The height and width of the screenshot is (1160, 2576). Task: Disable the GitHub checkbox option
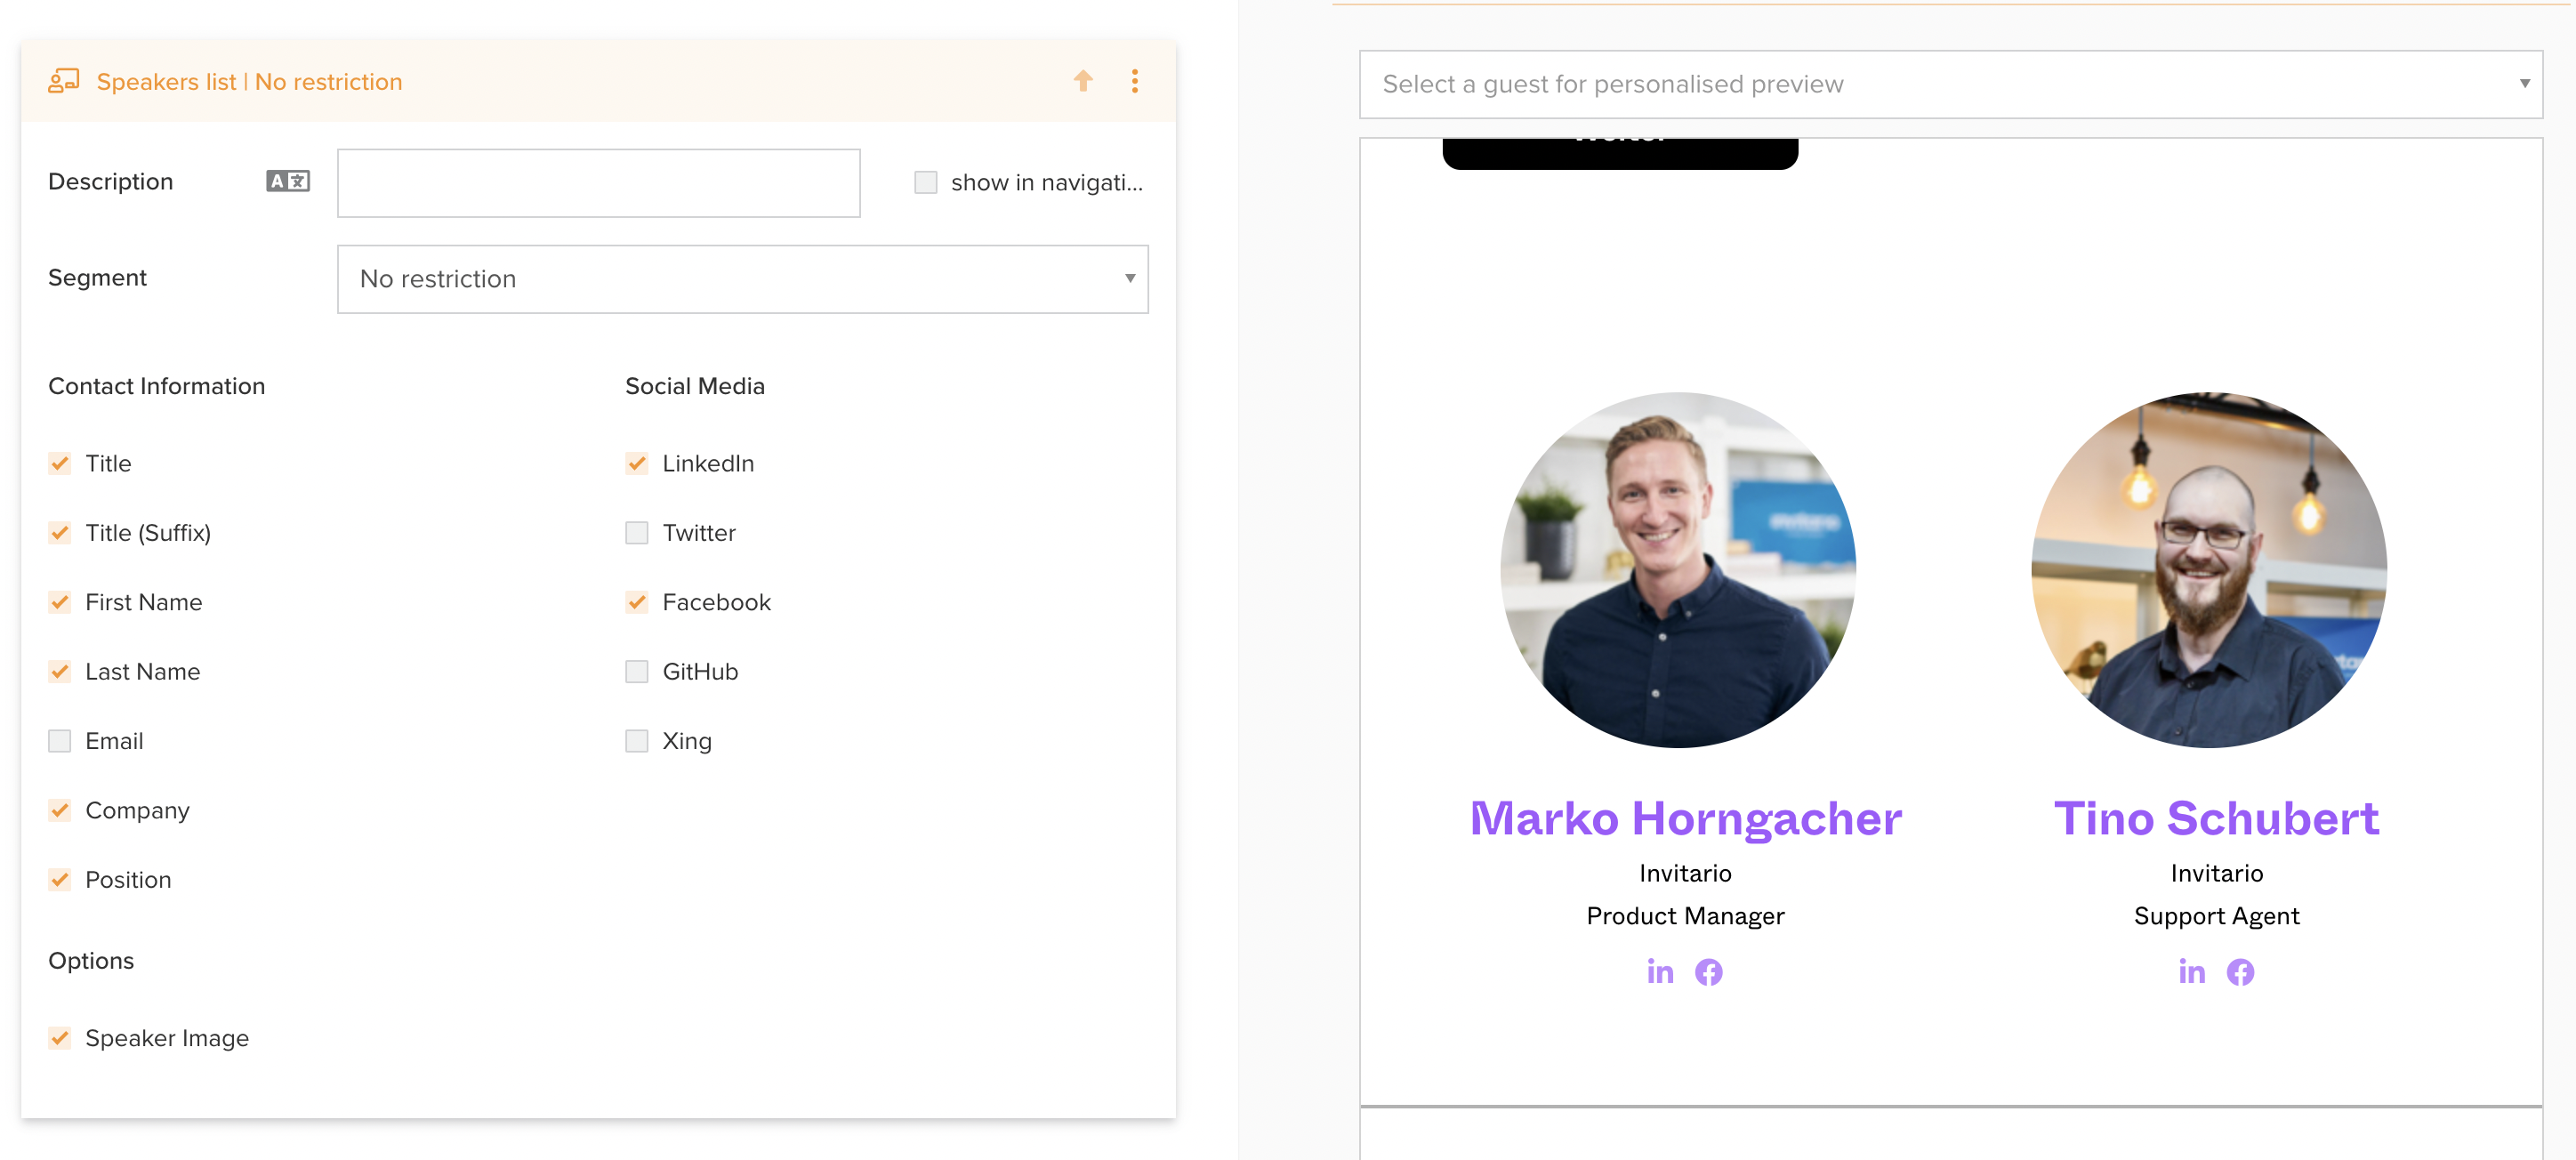pos(637,672)
